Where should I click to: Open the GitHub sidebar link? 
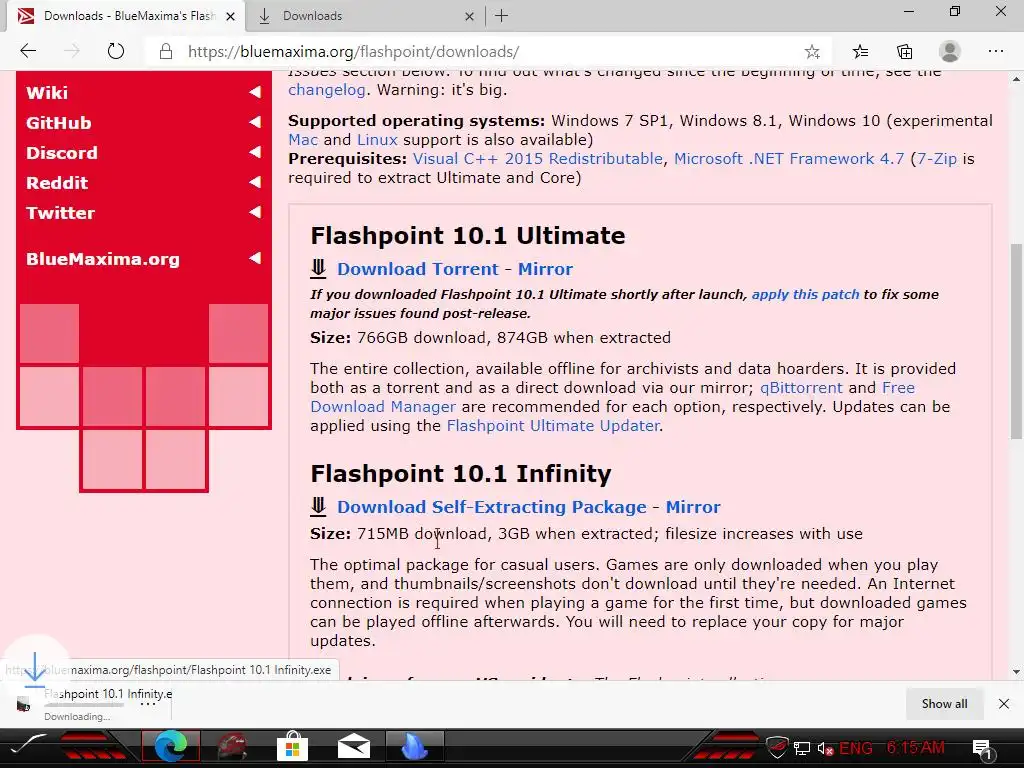coord(59,123)
